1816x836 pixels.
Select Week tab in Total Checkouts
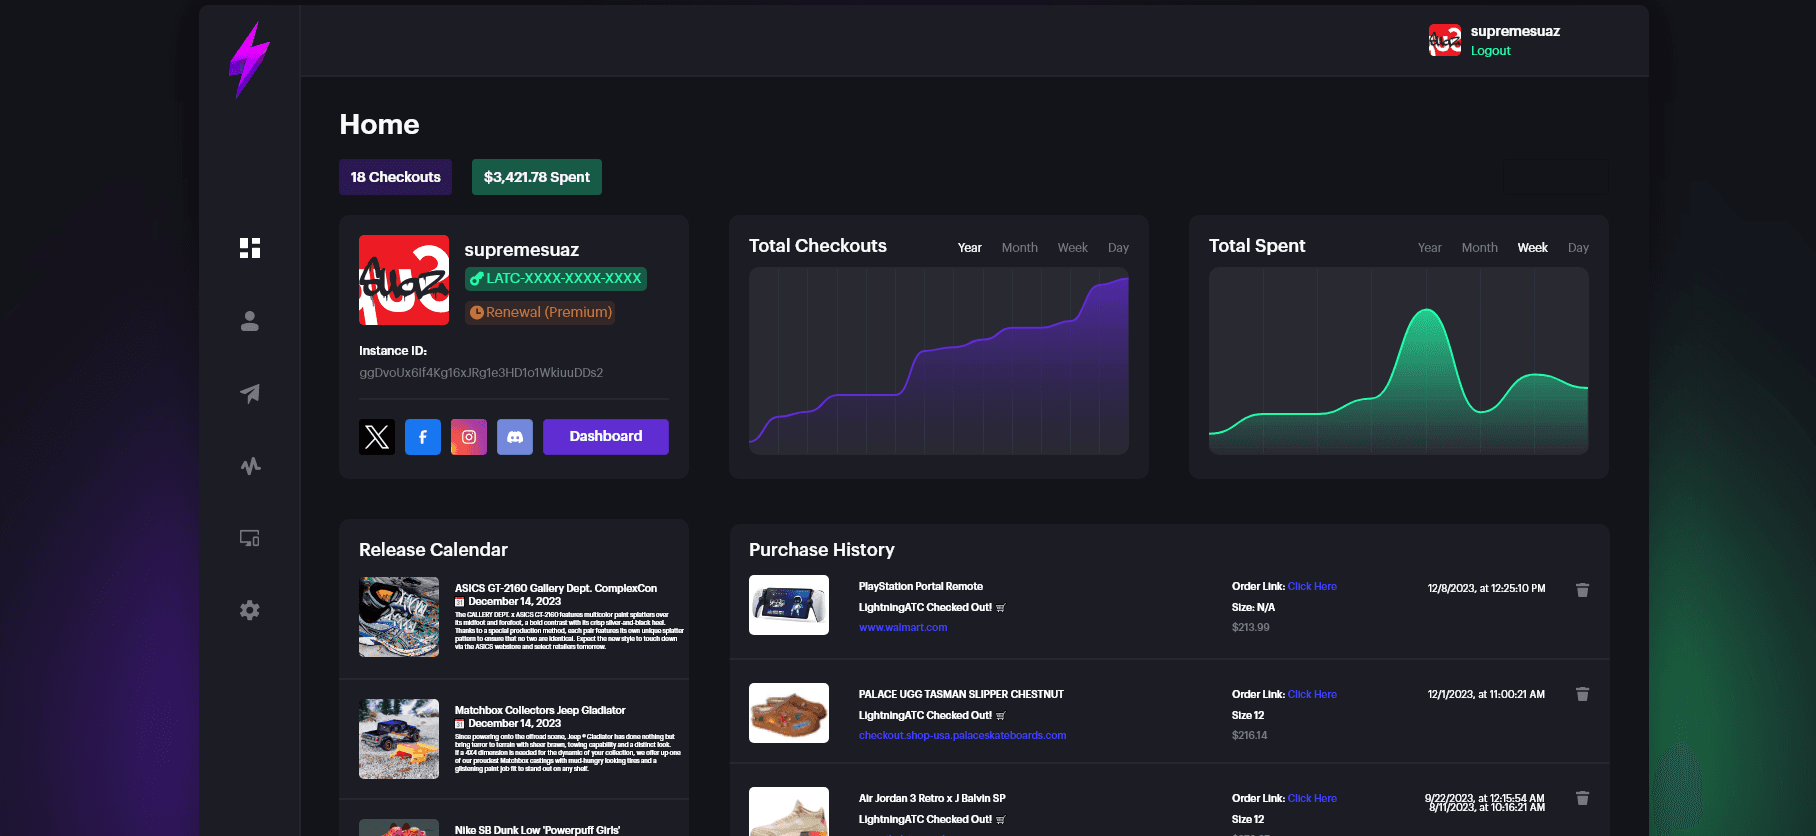(1073, 248)
